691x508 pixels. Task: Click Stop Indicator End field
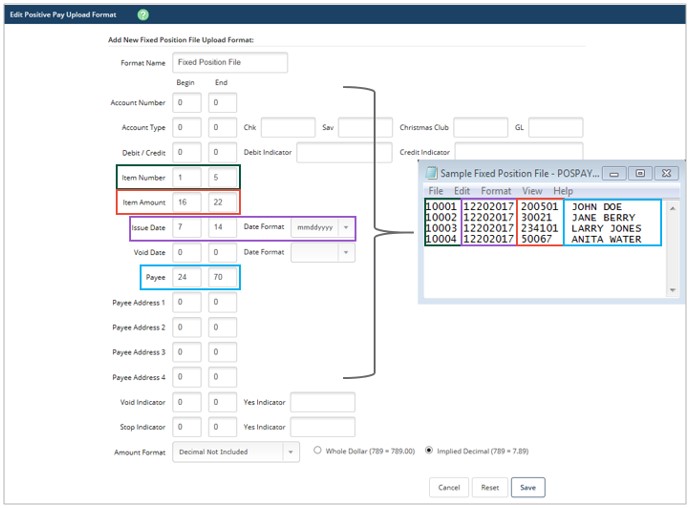(x=222, y=427)
